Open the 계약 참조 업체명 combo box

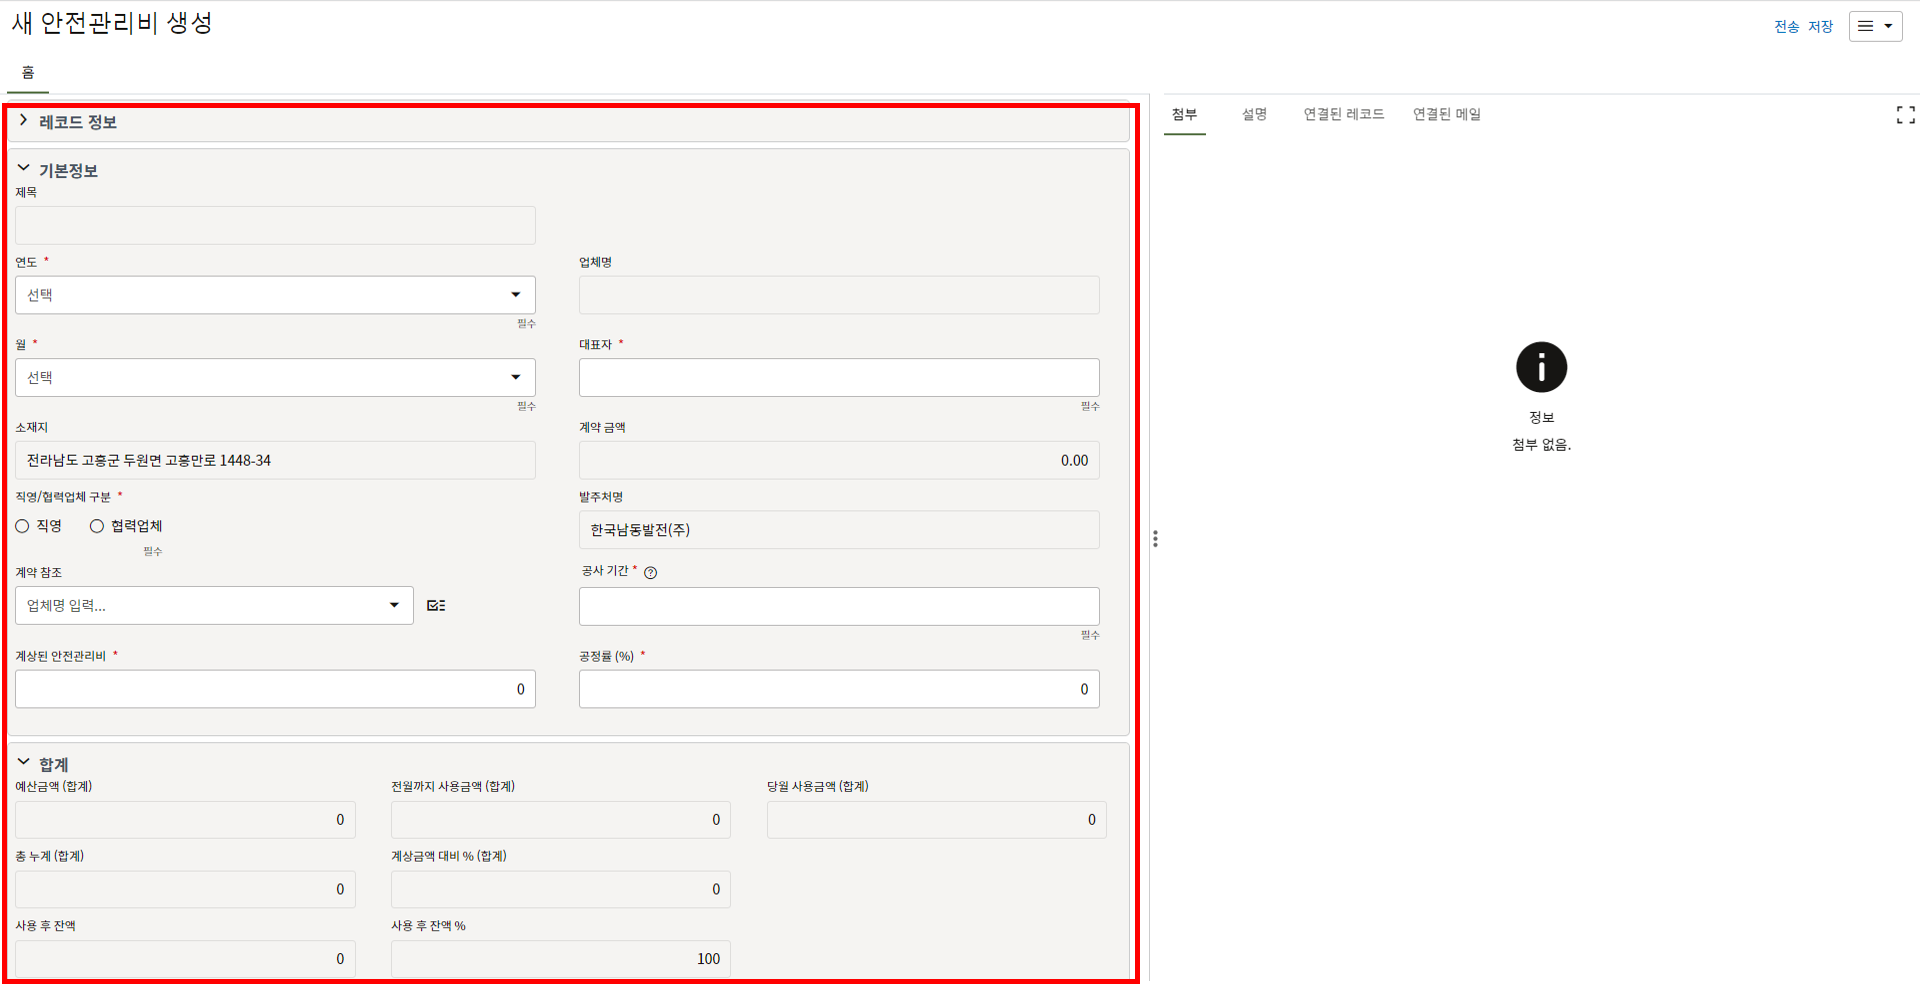coord(214,606)
